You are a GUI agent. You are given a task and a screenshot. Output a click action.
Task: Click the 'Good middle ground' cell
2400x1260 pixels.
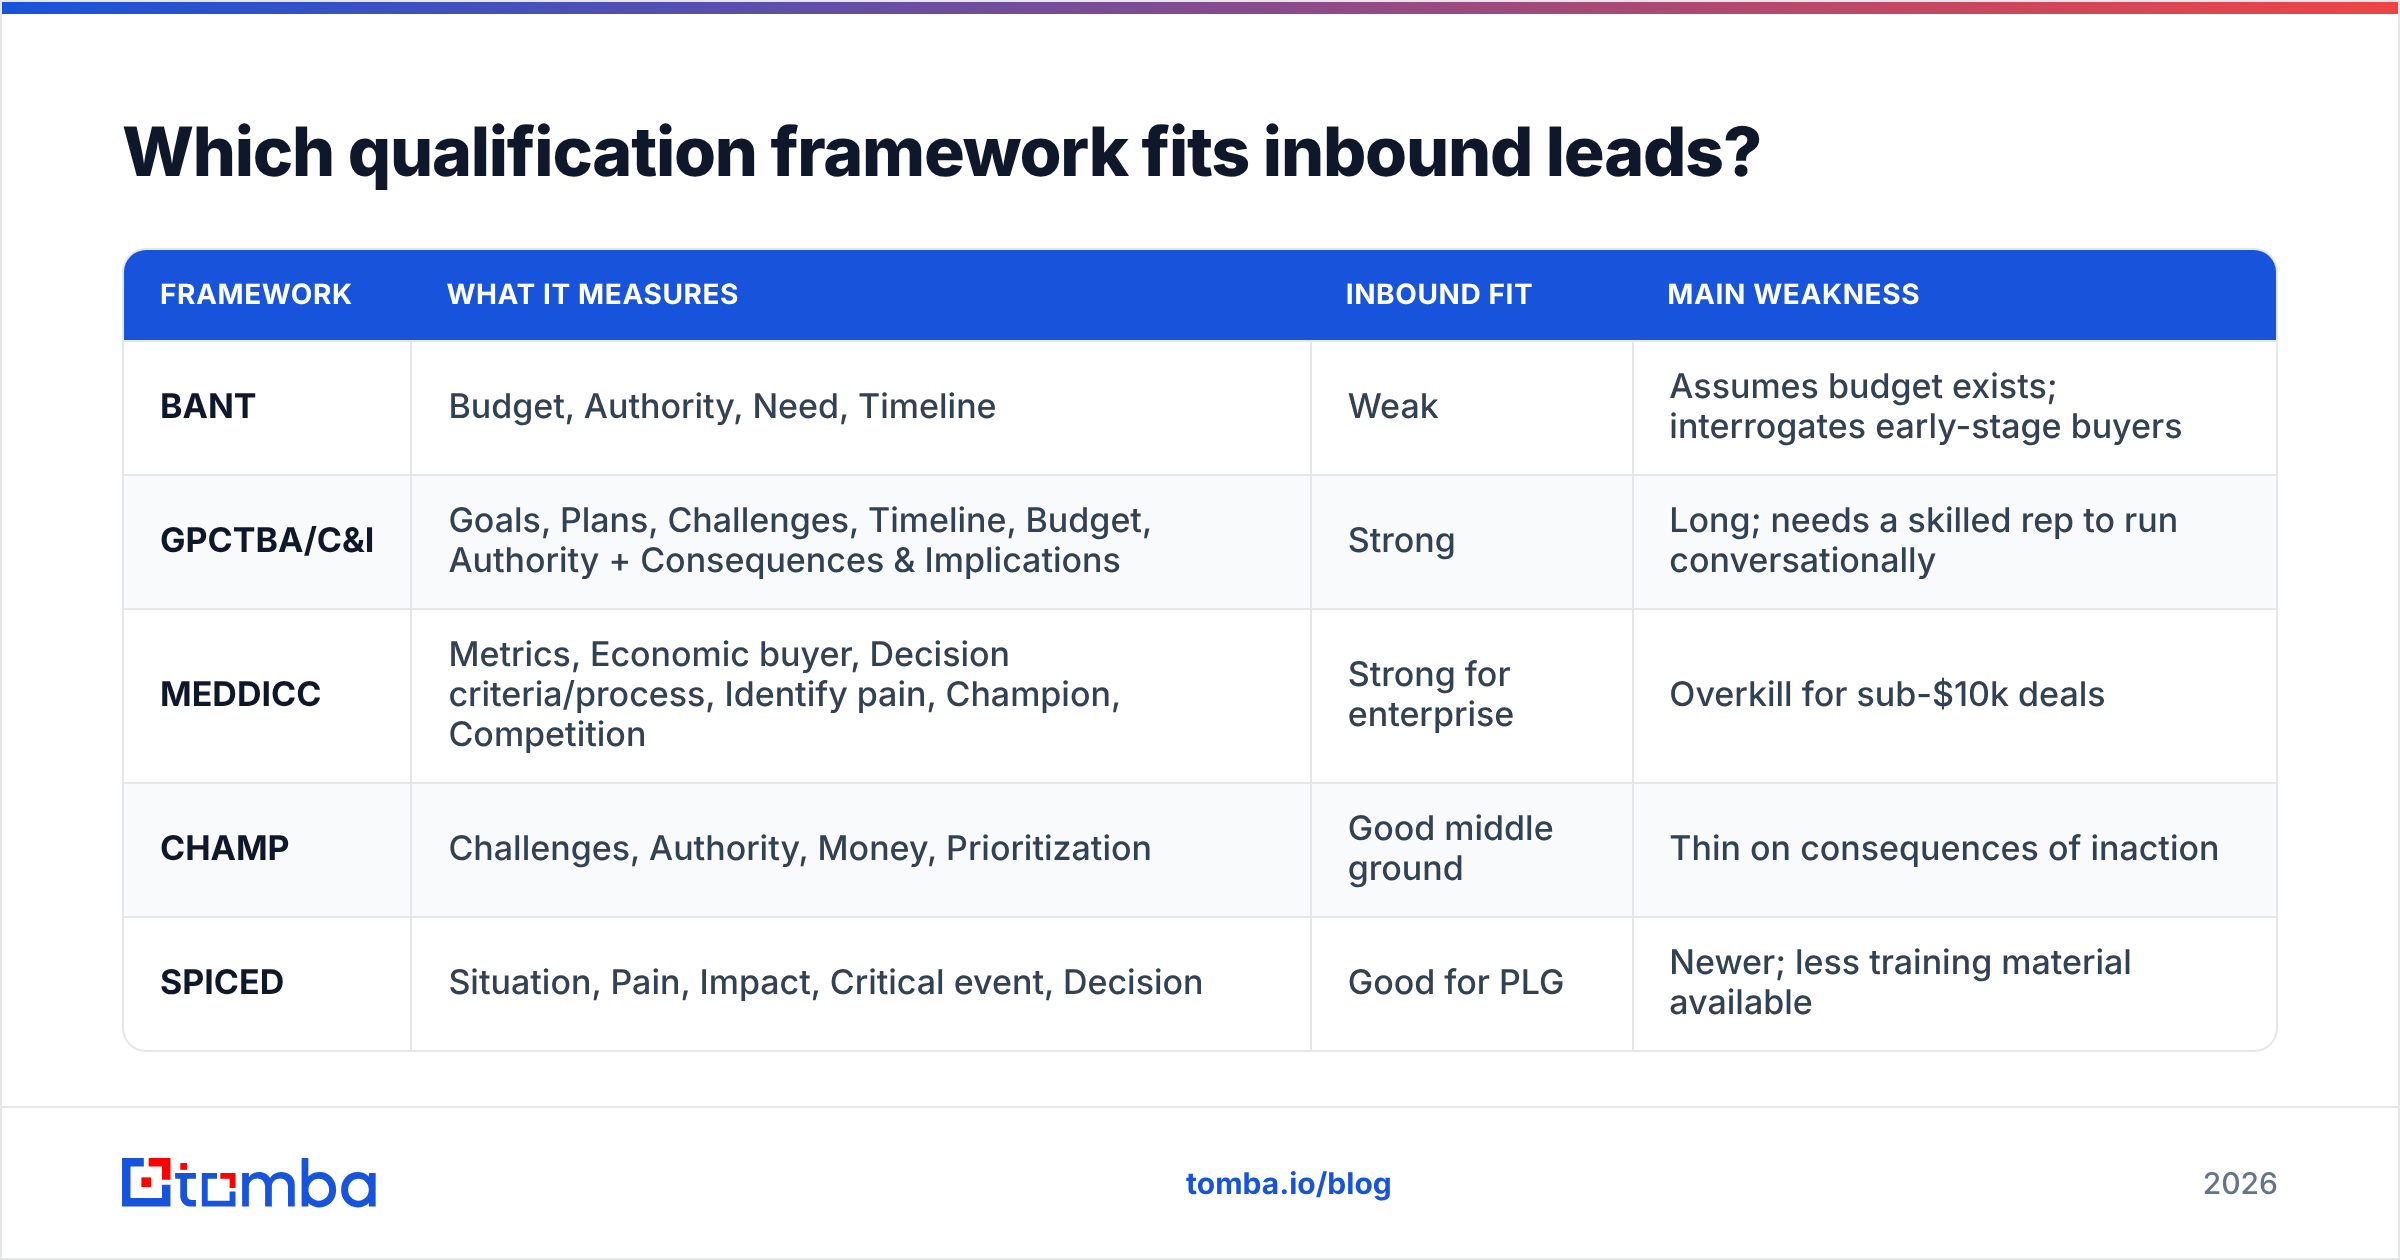pyautogui.click(x=1472, y=849)
